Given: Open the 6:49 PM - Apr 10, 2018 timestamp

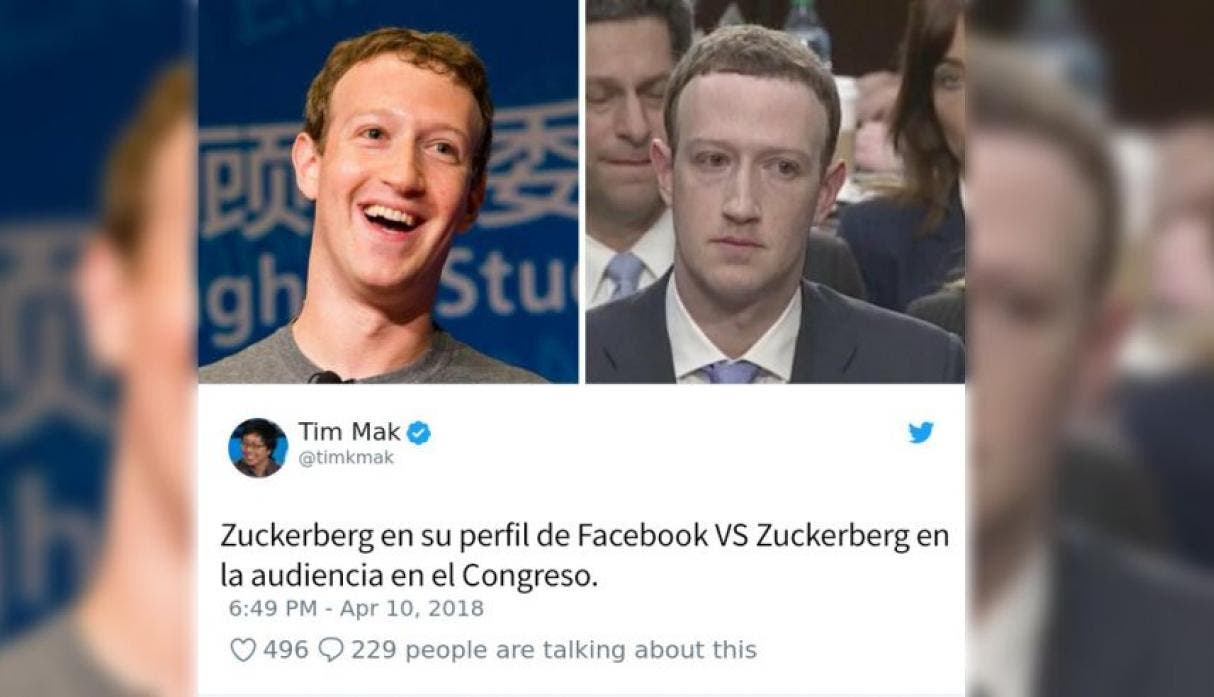Looking at the screenshot, I should pos(356,608).
